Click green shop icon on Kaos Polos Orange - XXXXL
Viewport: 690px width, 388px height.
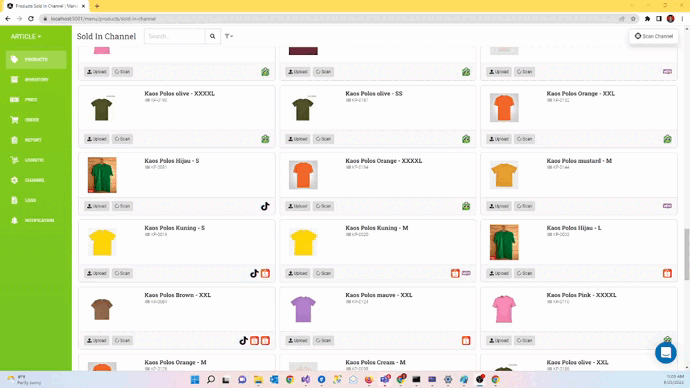(466, 206)
